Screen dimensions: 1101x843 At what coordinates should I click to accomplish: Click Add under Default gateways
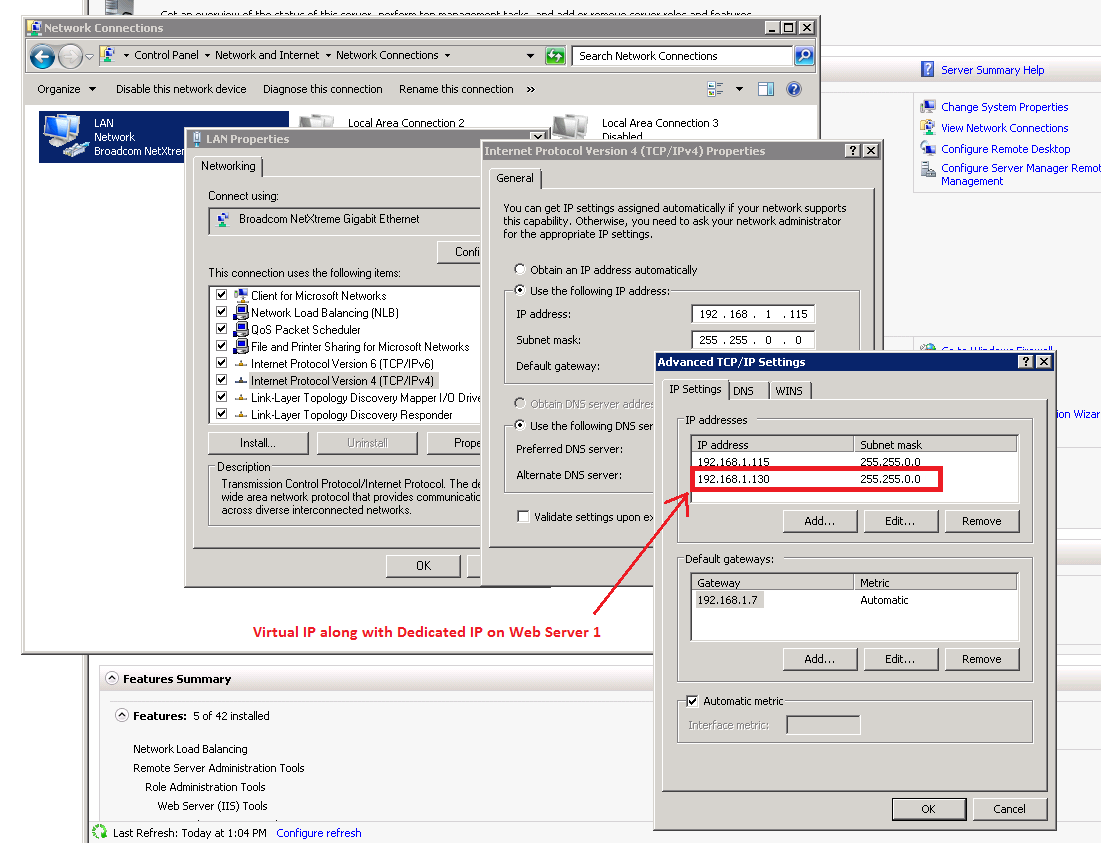[x=820, y=659]
